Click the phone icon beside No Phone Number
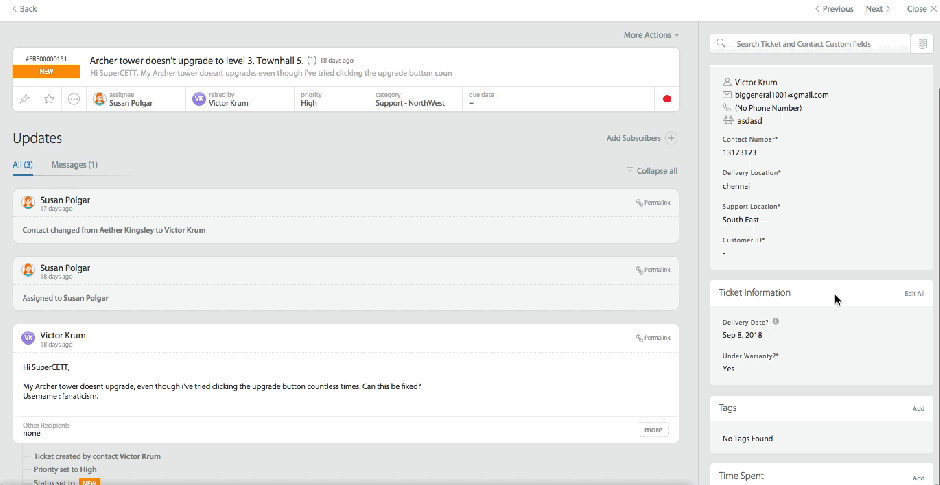 point(728,108)
